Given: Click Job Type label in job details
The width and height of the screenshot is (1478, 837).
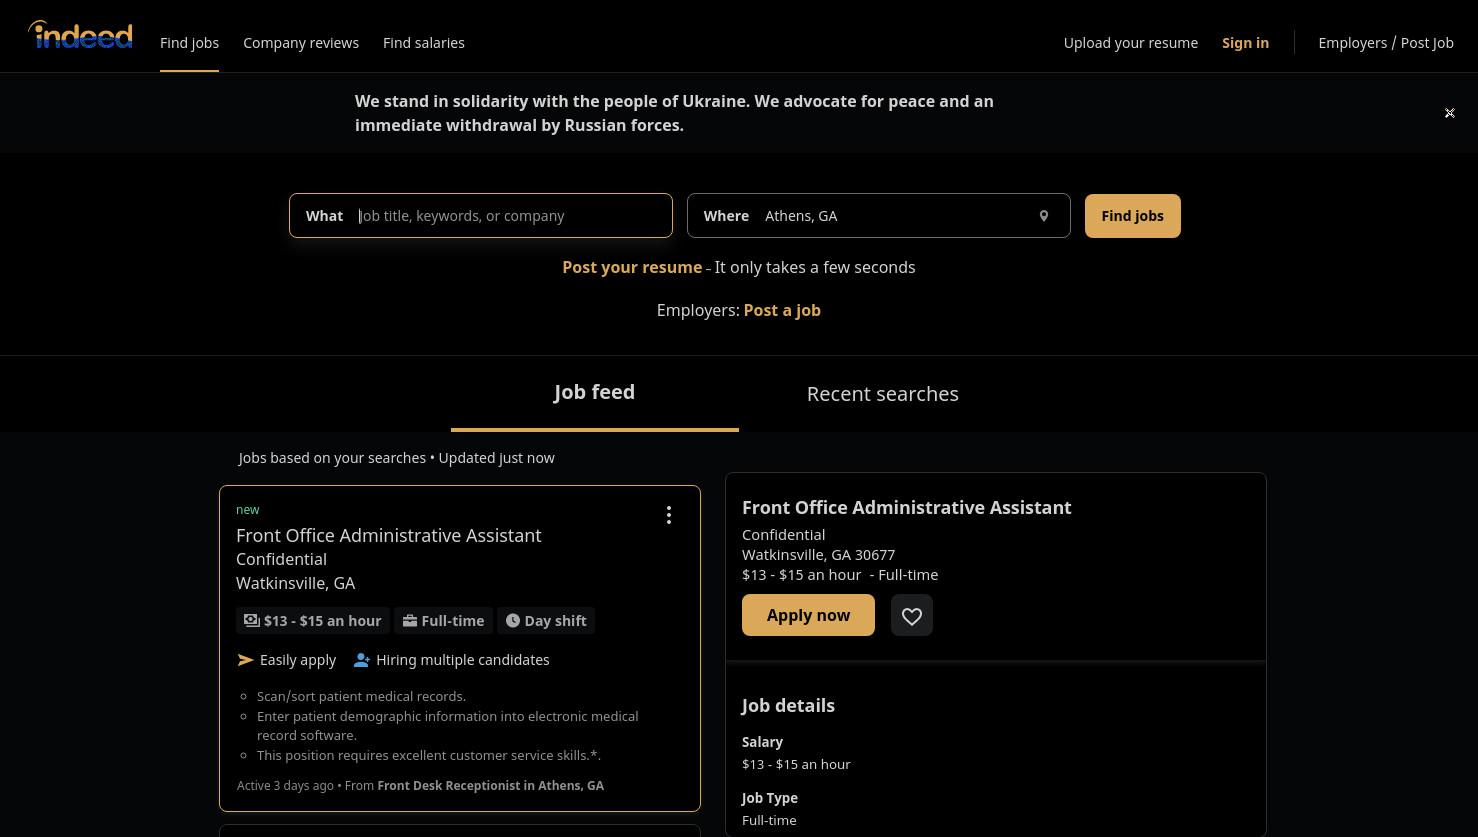Looking at the screenshot, I should click(770, 798).
